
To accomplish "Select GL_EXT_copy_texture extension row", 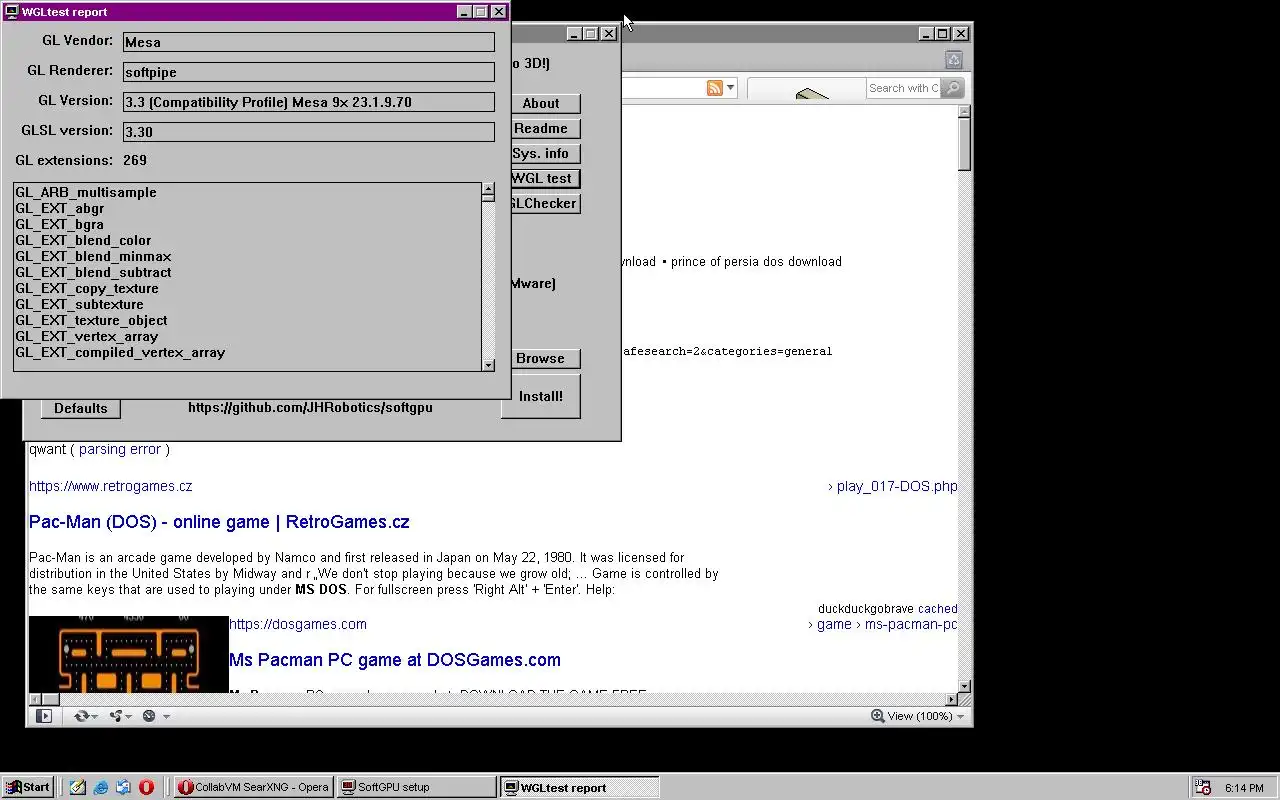I will 248,288.
